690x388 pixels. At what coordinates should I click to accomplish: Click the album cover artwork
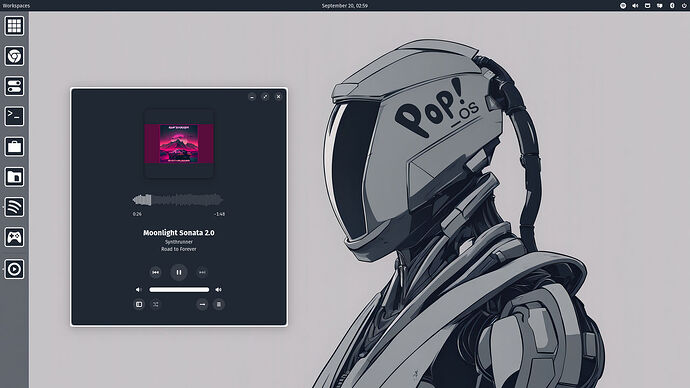tap(179, 144)
